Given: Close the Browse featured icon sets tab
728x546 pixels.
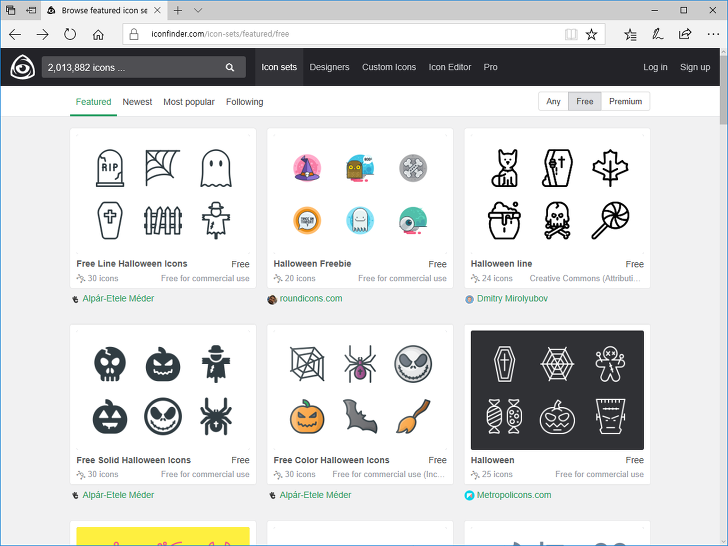Looking at the screenshot, I should click(x=157, y=10).
